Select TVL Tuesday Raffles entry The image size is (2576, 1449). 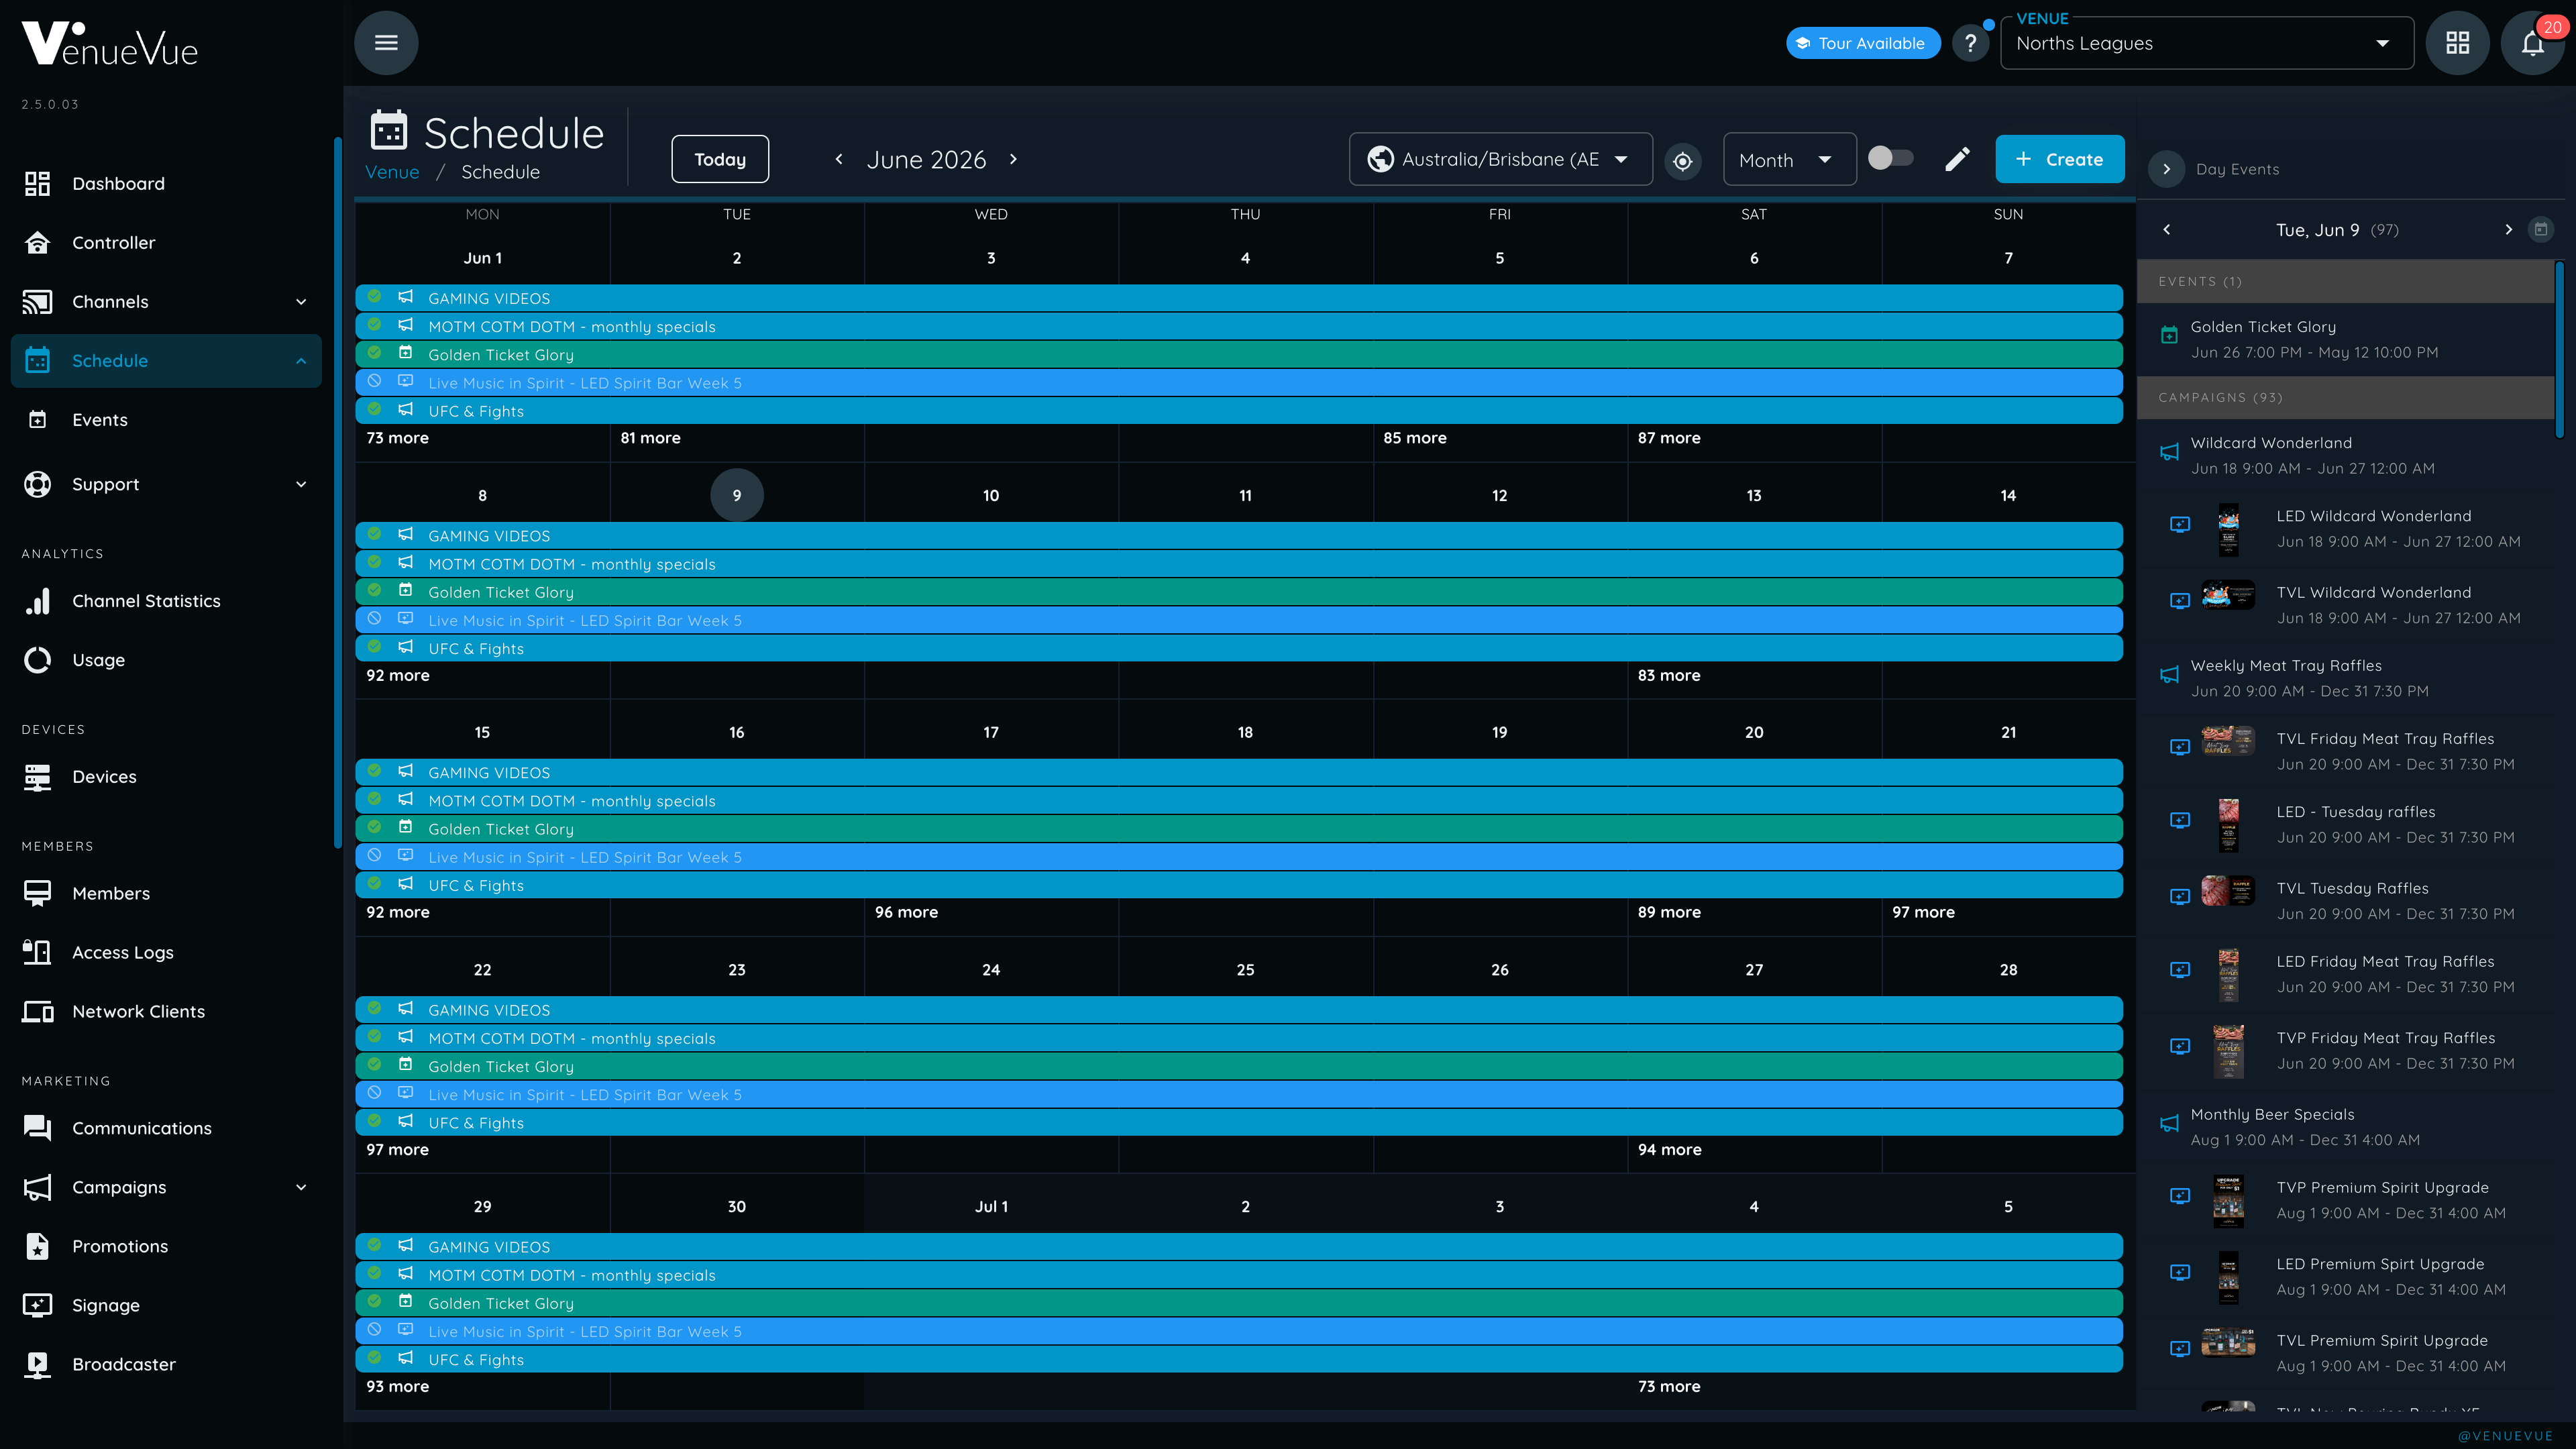pos(2345,901)
